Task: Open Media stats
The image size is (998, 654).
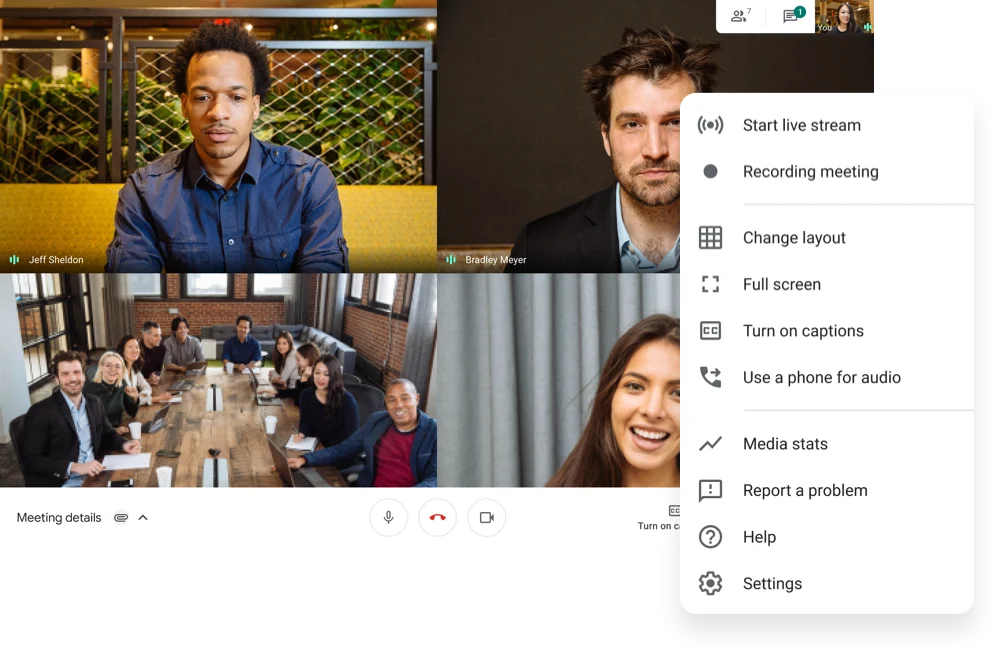Action: 827,443
